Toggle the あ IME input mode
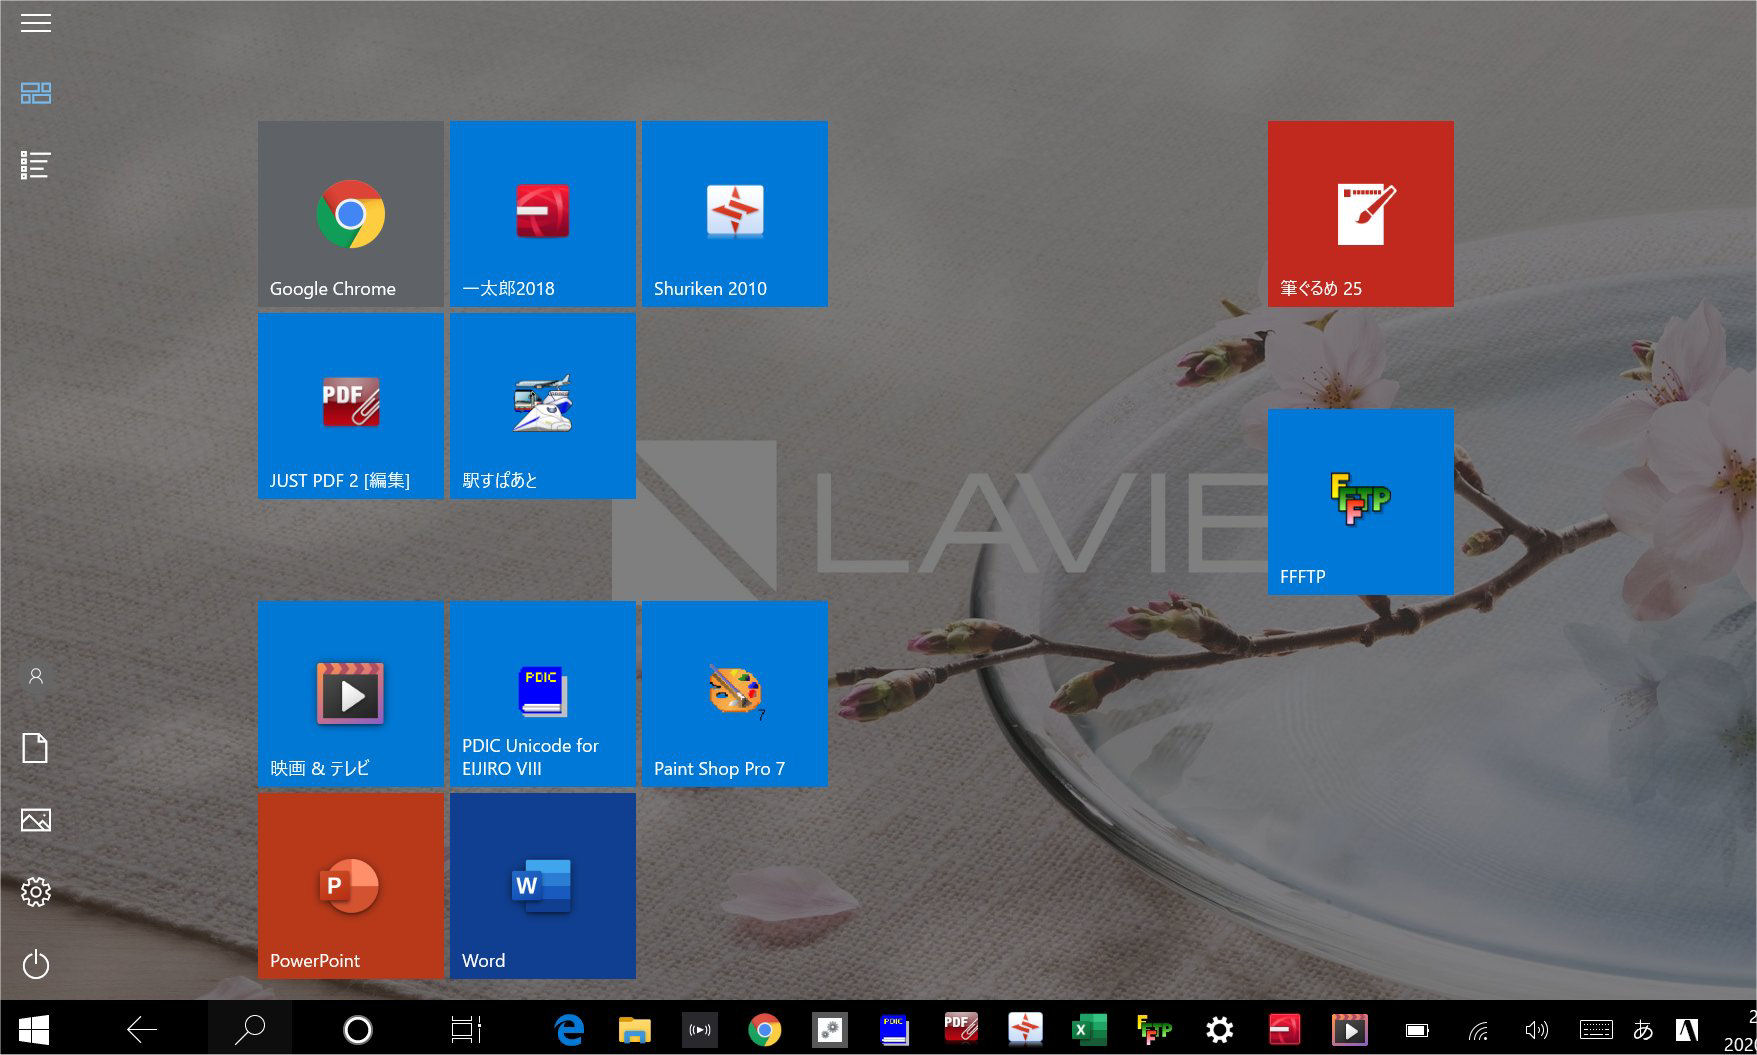The image size is (1757, 1055). coord(1643,1030)
